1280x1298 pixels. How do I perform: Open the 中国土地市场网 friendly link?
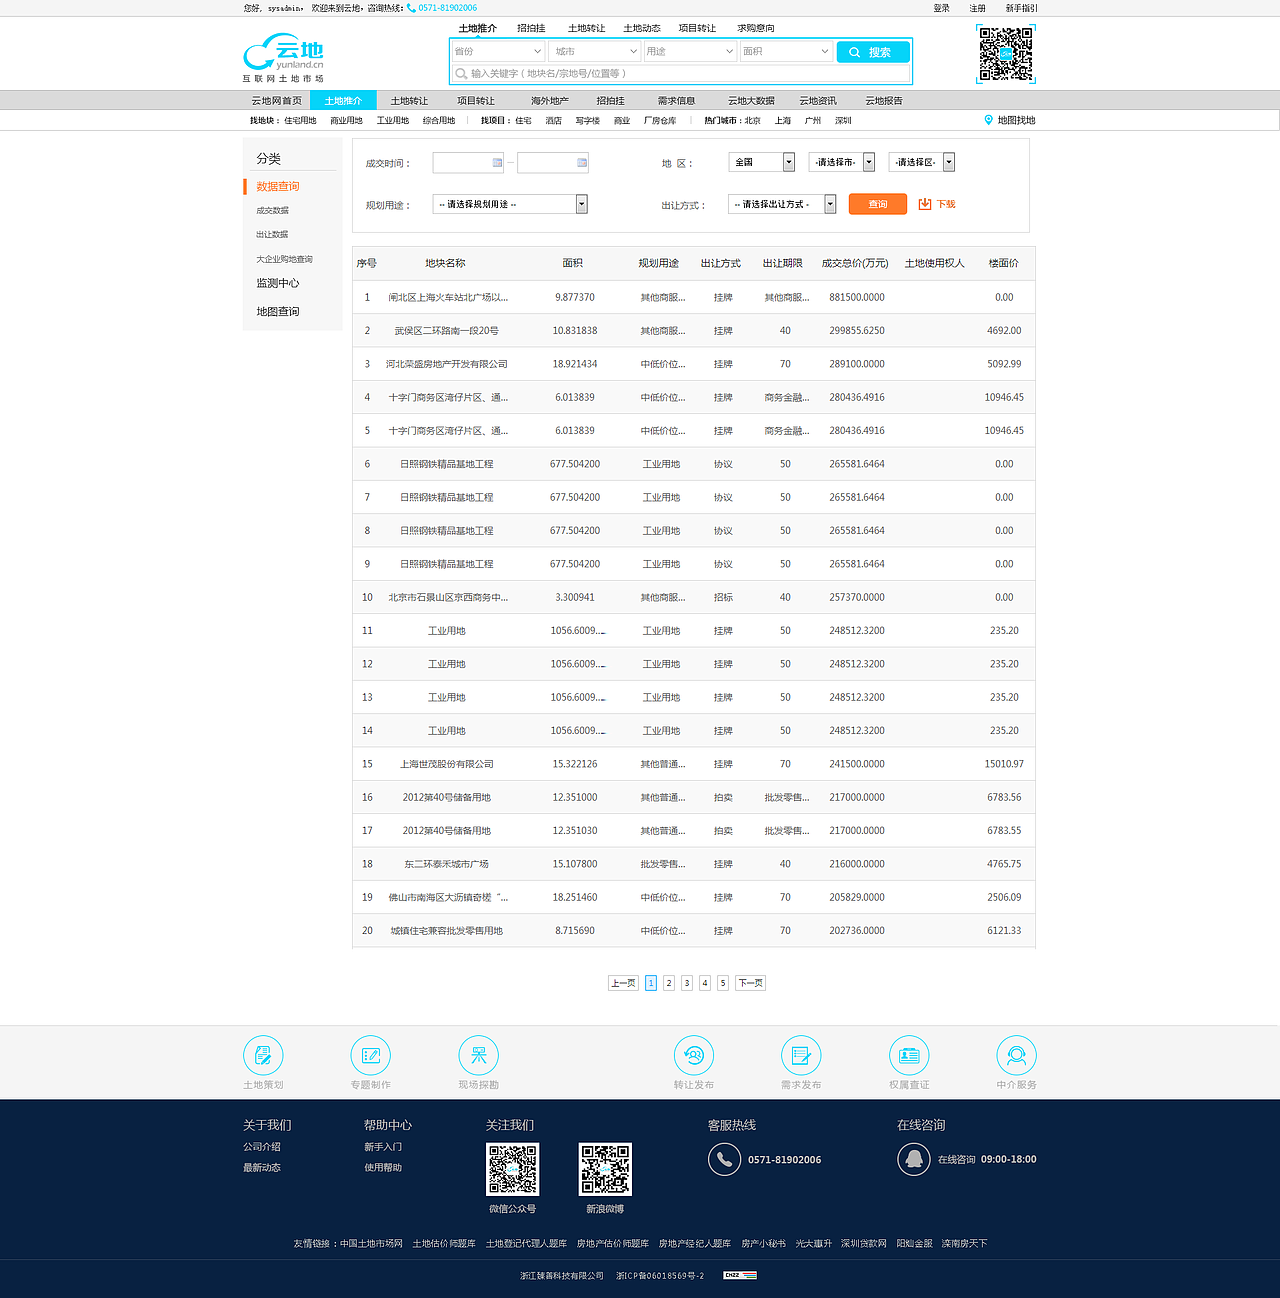[x=371, y=1243]
